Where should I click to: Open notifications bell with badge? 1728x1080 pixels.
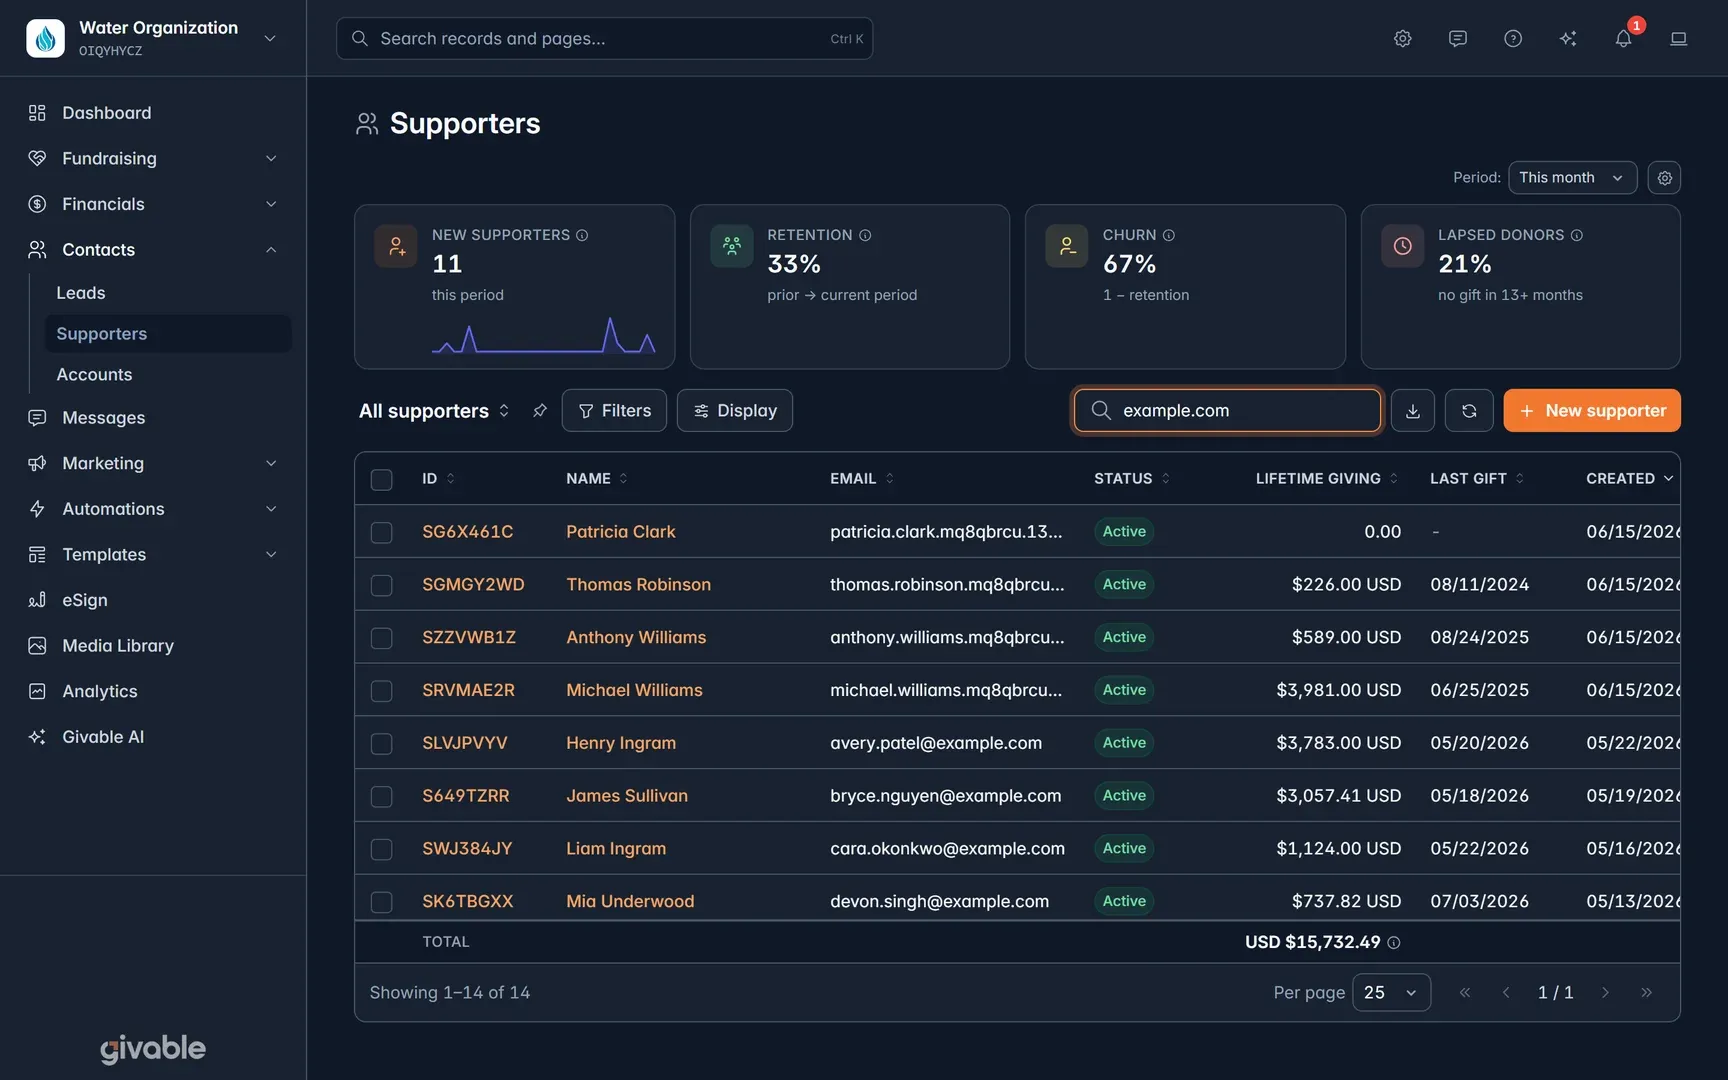(1623, 38)
